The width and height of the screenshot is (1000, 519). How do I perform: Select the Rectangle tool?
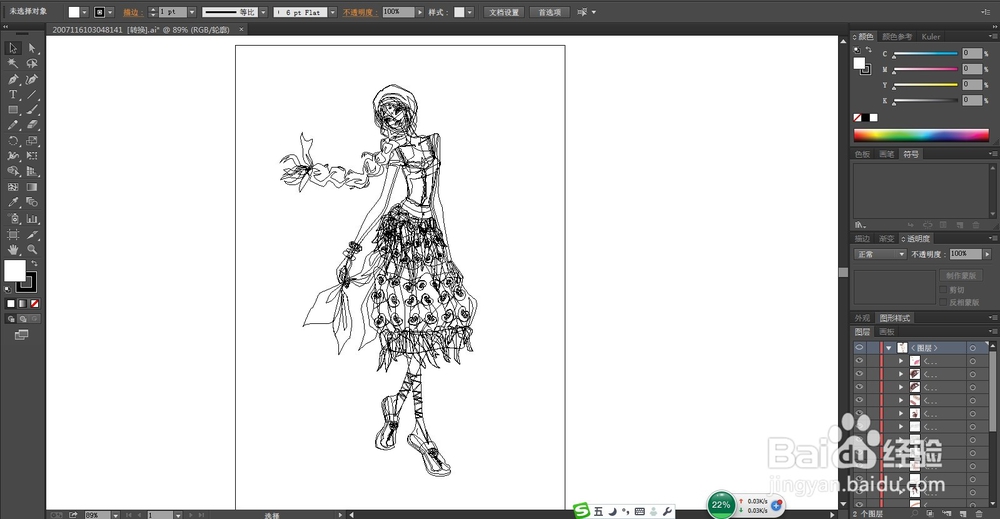[13, 110]
